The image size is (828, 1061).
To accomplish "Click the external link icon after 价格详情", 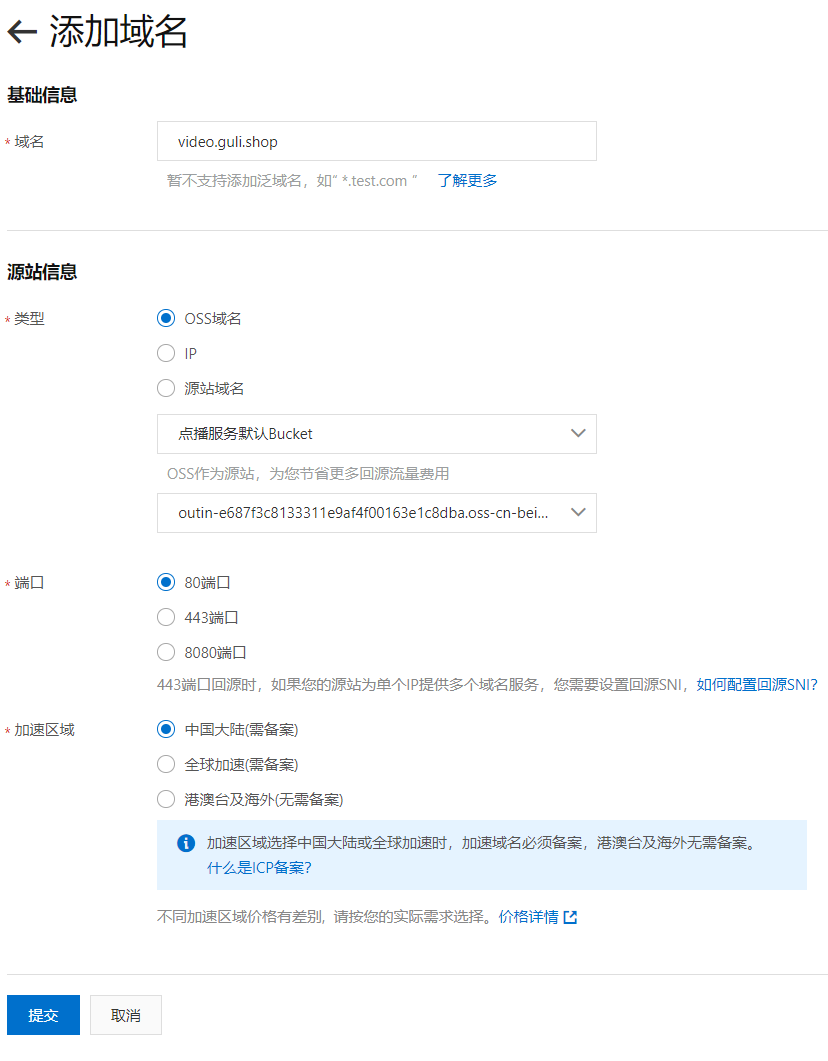I will 570,917.
